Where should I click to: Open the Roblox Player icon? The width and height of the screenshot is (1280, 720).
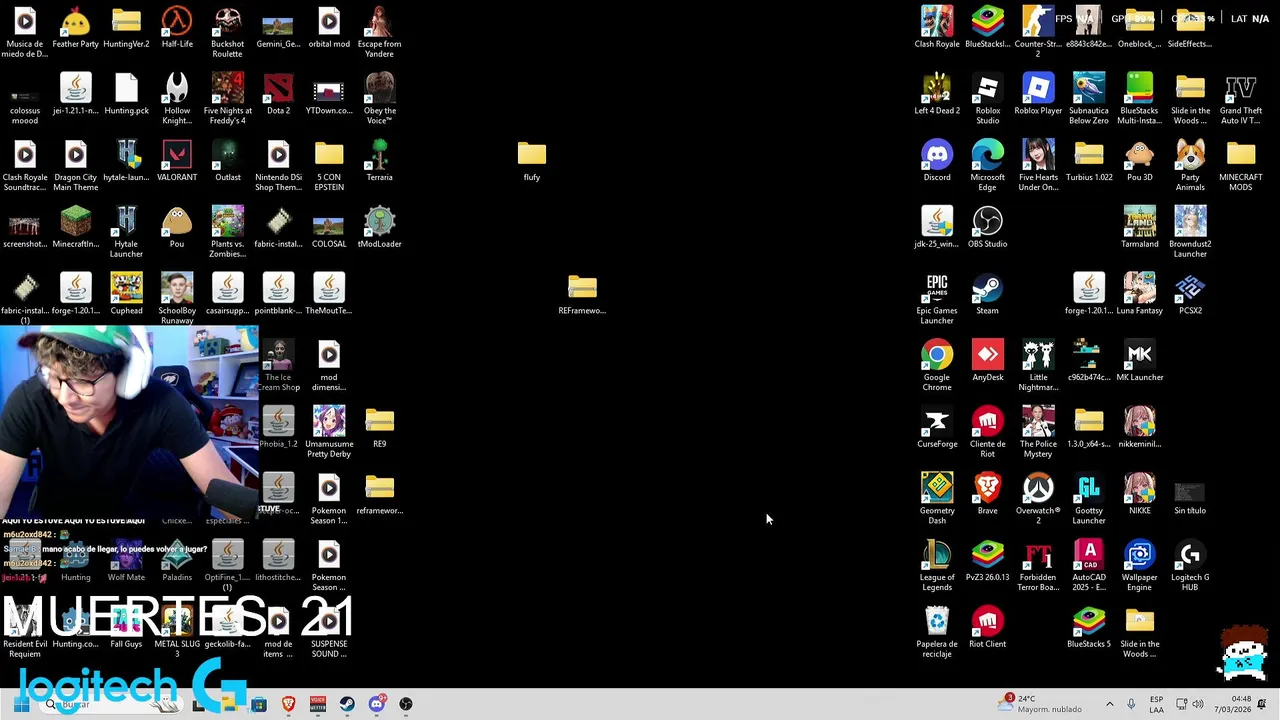coord(1038,94)
